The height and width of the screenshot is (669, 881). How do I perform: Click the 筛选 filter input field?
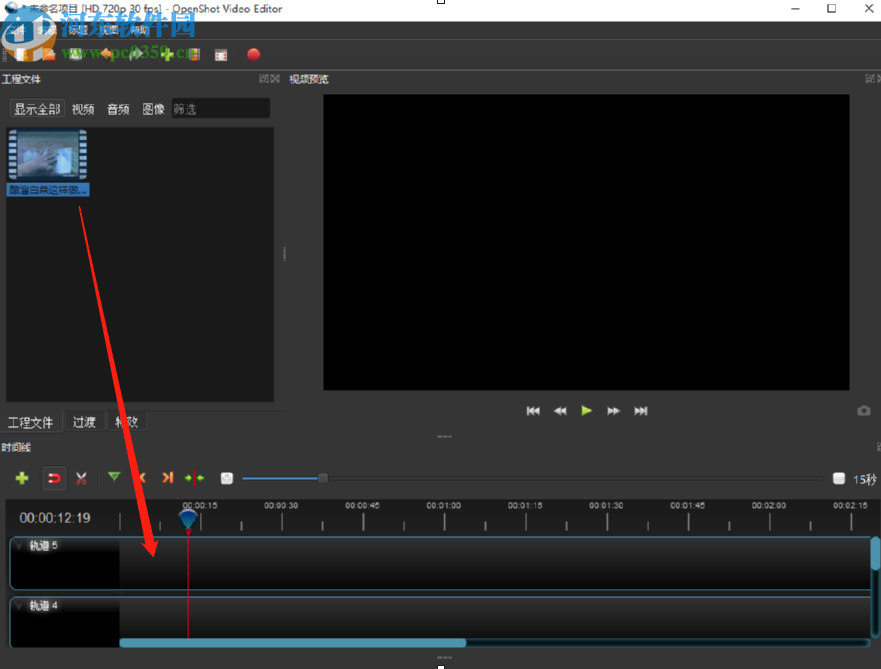tap(220, 108)
